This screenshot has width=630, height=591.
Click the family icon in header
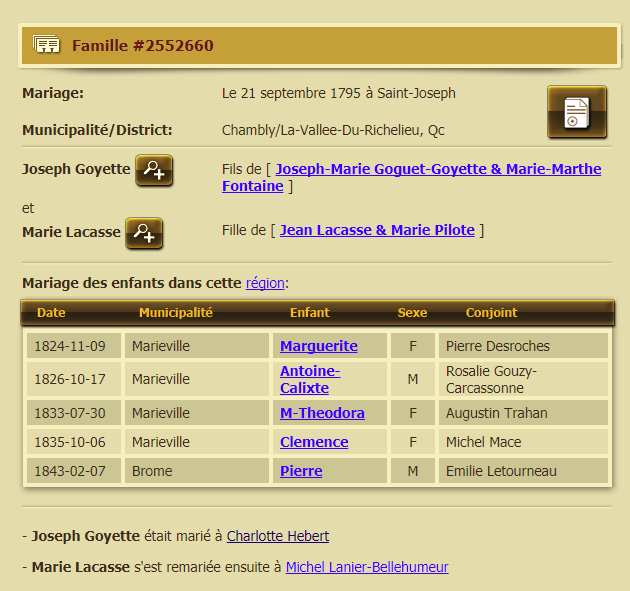[x=47, y=45]
